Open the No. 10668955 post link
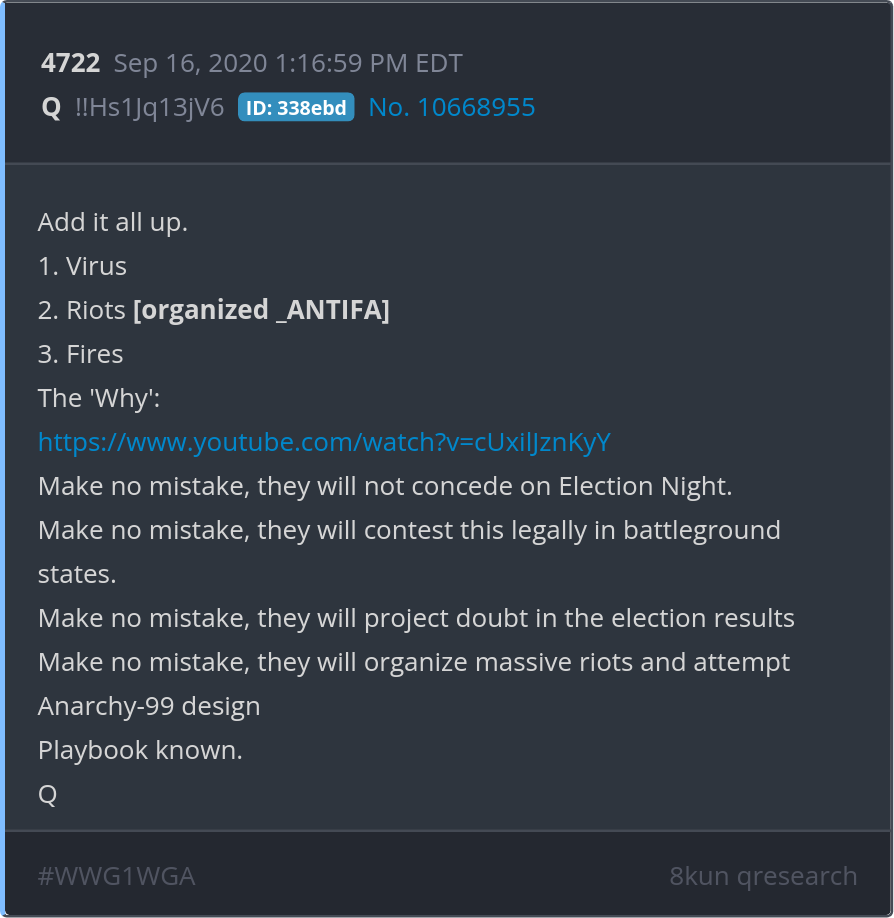The width and height of the screenshot is (894, 918). [452, 108]
